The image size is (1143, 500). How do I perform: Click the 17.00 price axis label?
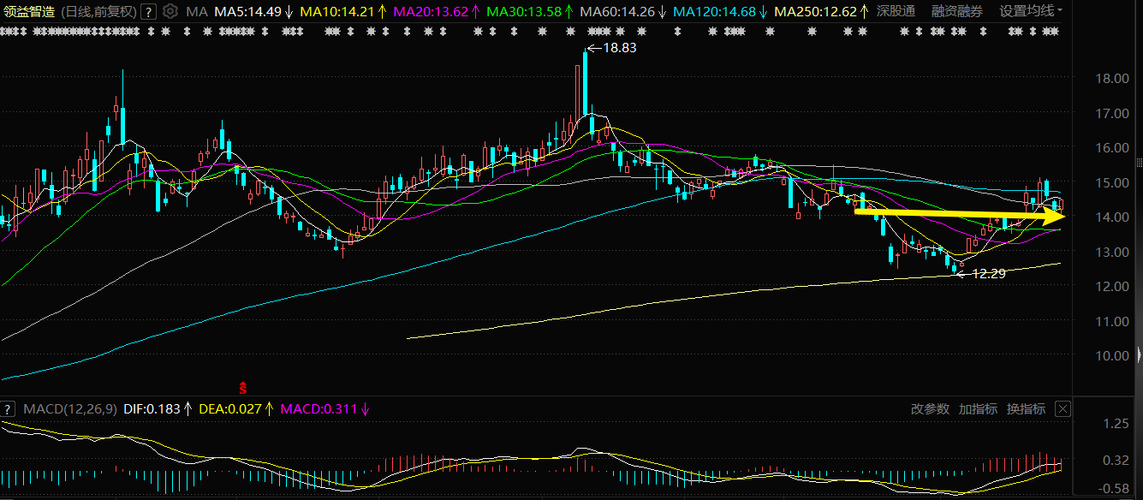[1111, 113]
